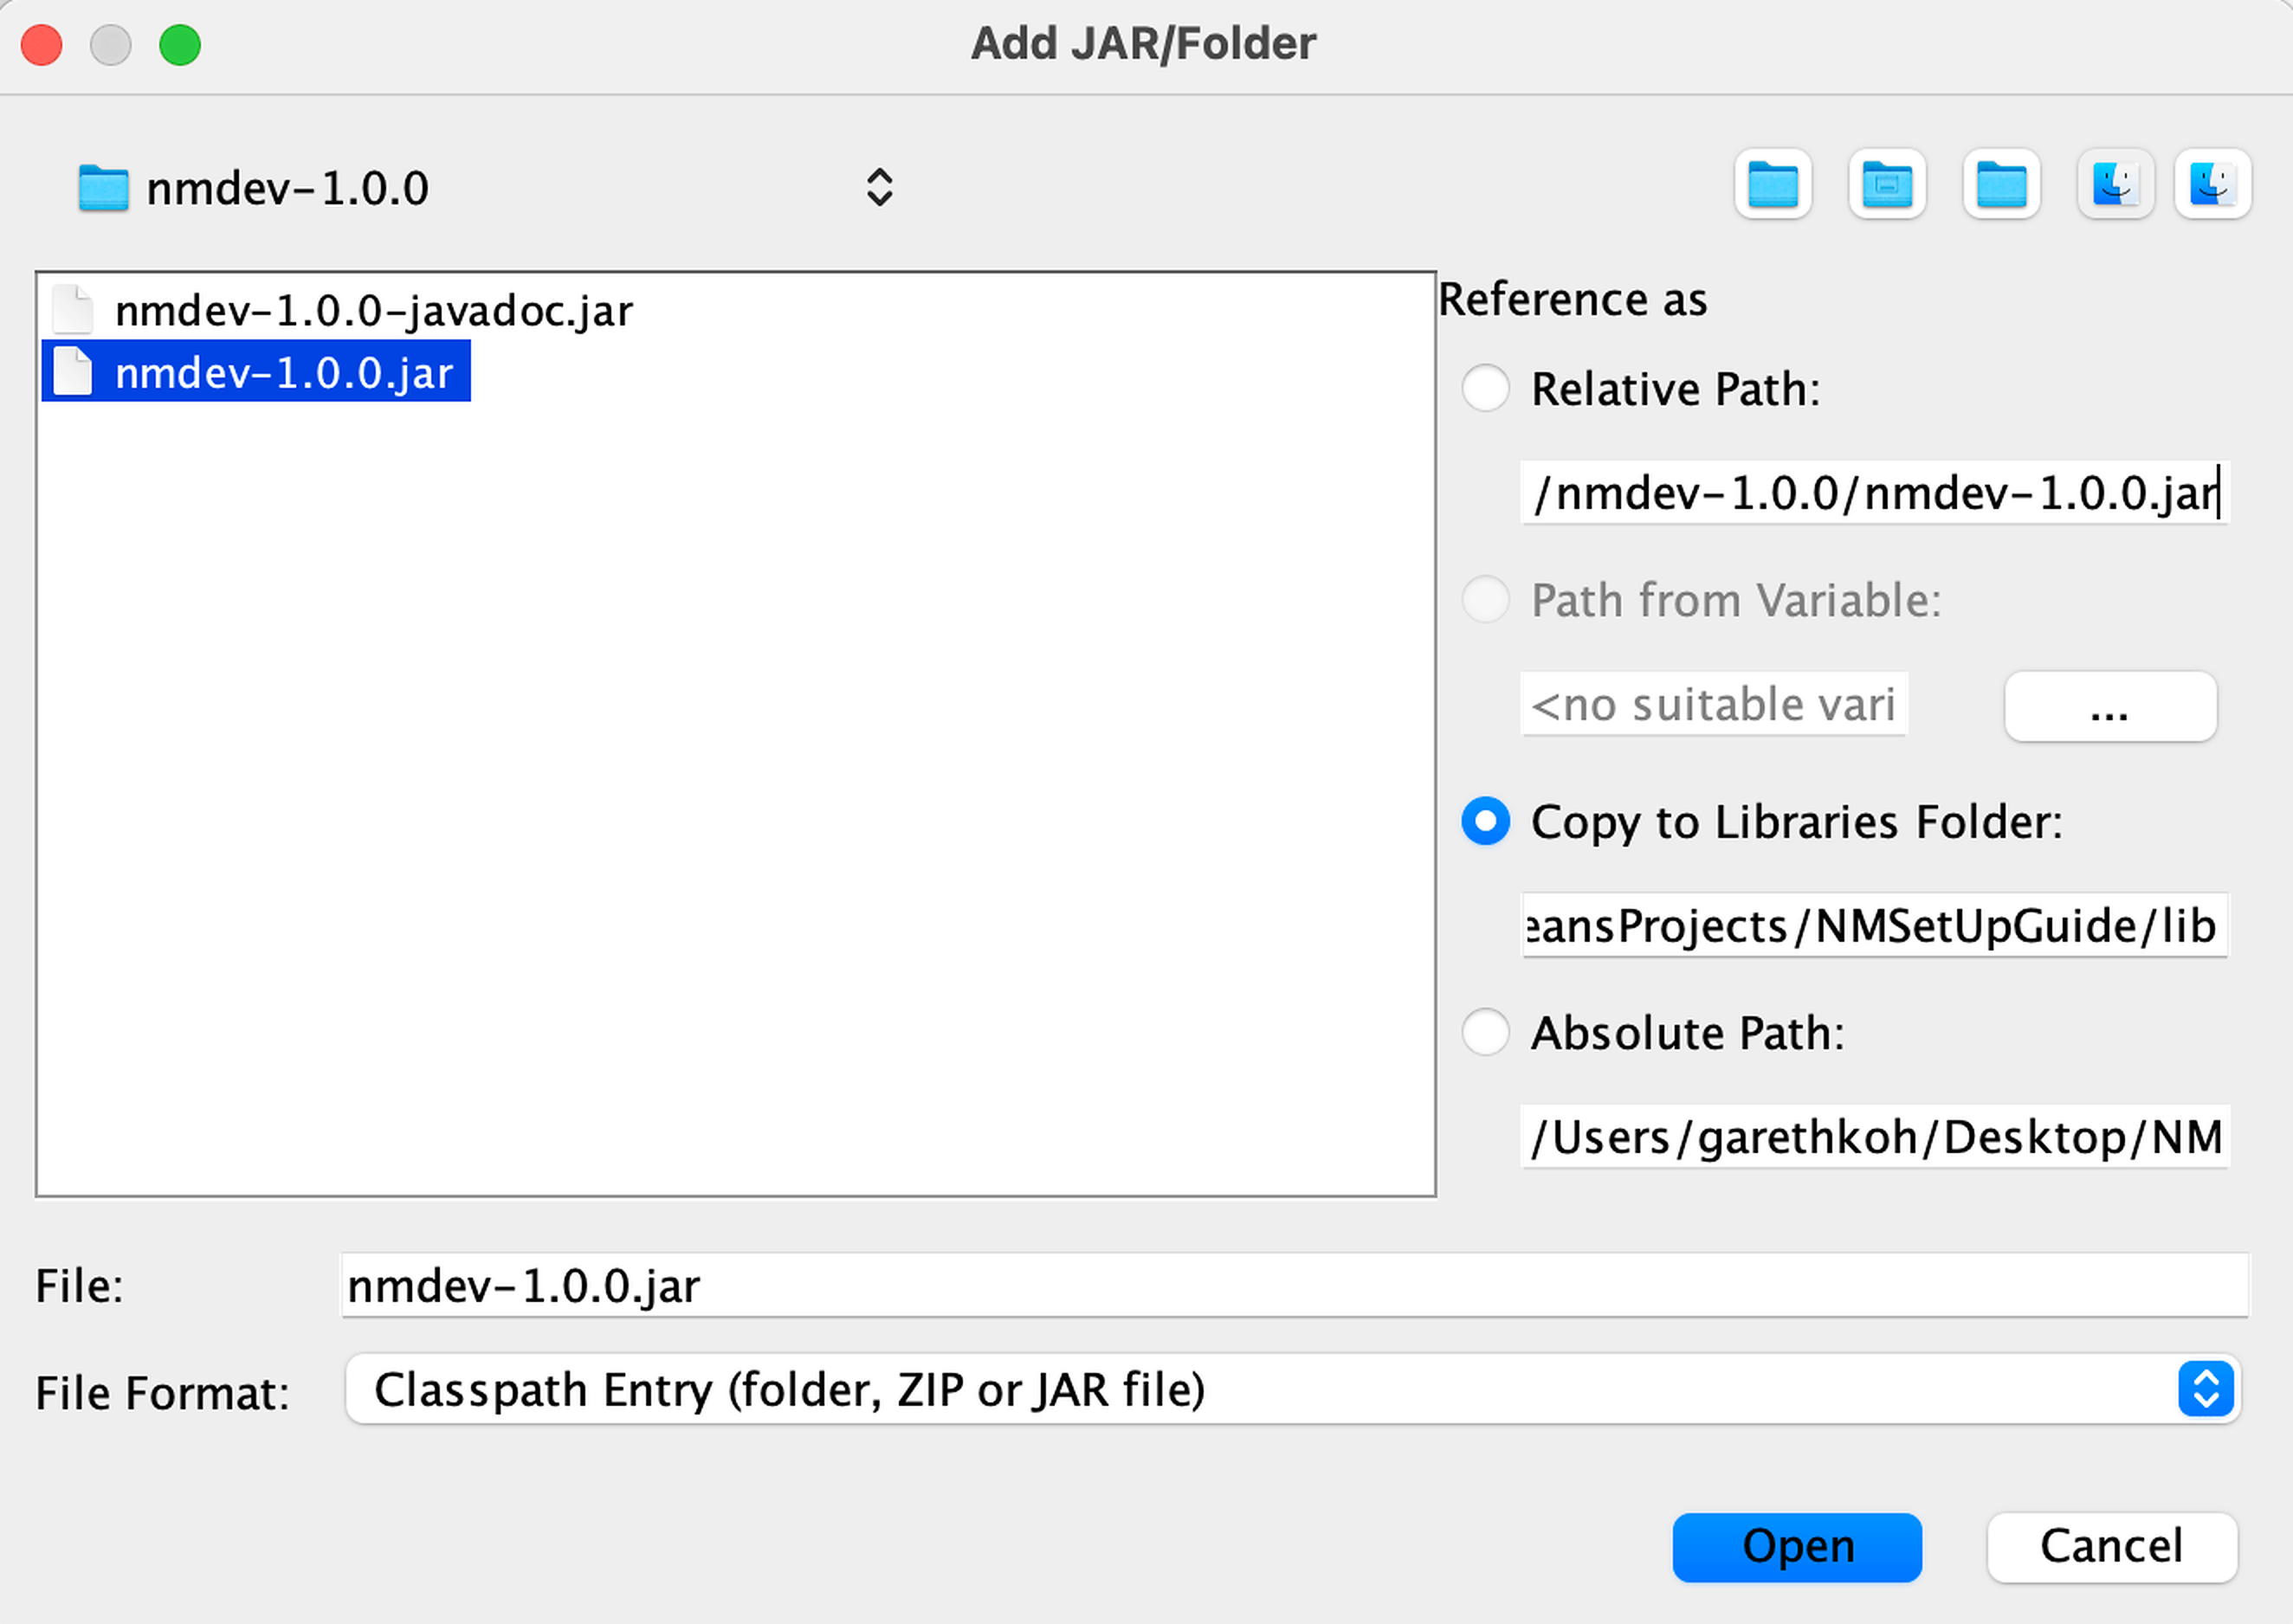
Task: Click the ellipsis browse variable button
Action: (x=2110, y=707)
